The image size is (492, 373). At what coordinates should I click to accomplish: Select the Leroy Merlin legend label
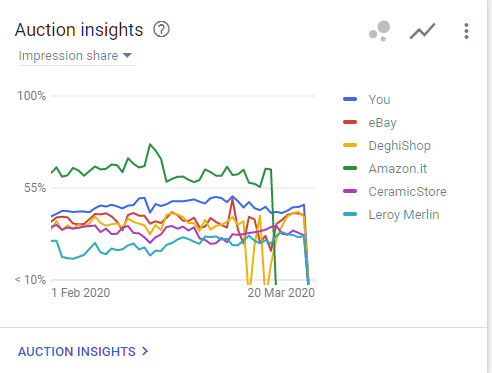tap(404, 215)
